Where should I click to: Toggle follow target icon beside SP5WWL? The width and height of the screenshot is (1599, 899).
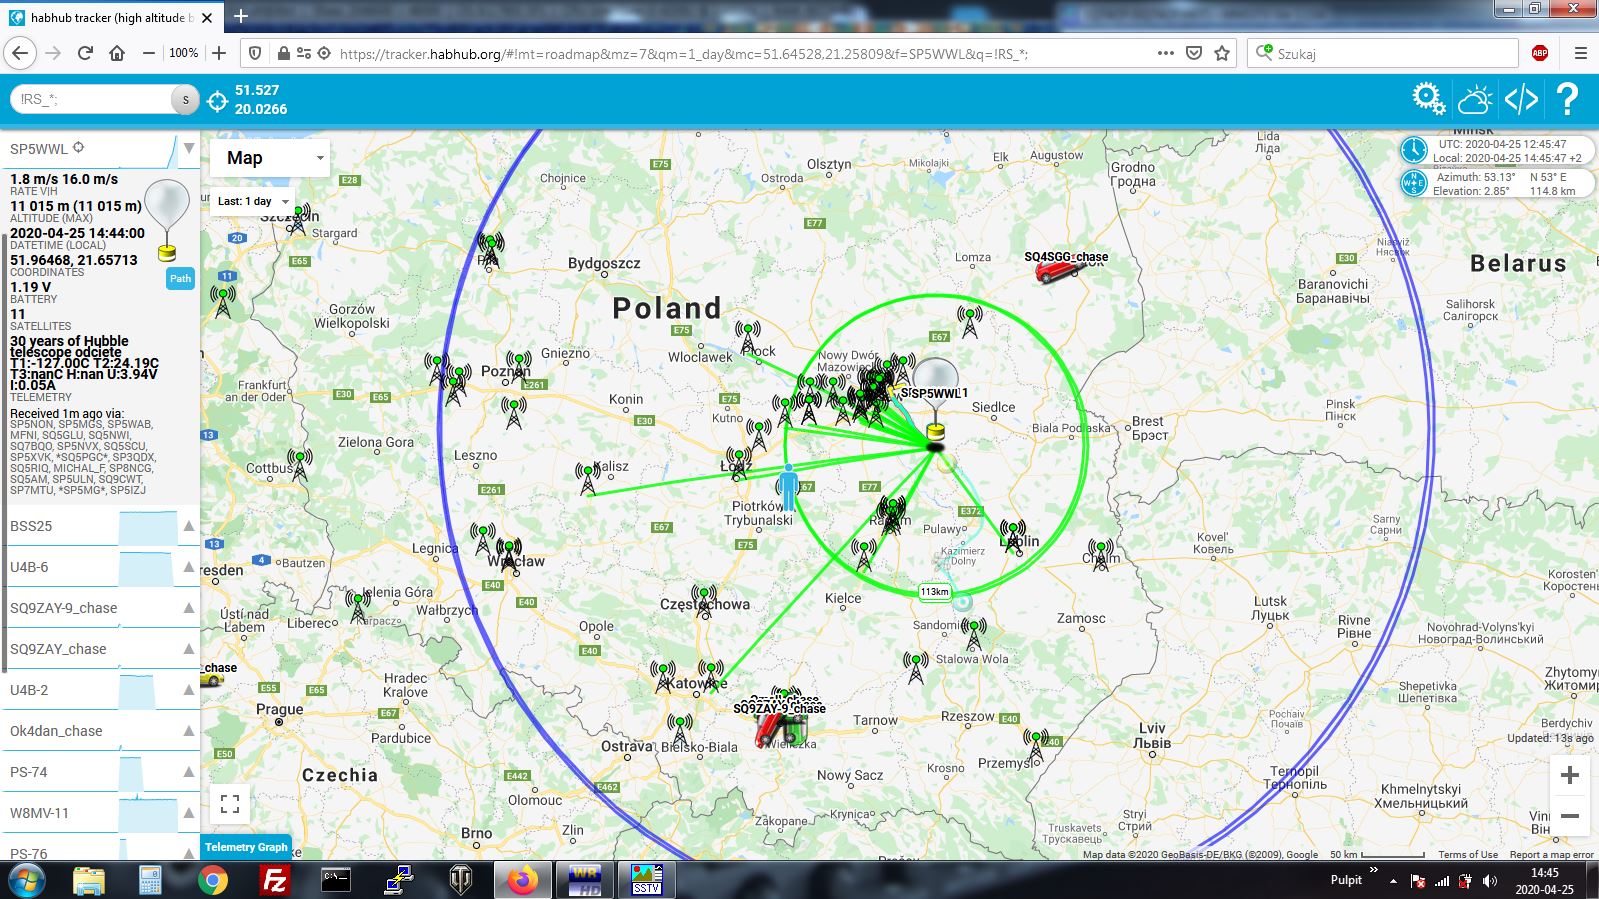pos(78,148)
